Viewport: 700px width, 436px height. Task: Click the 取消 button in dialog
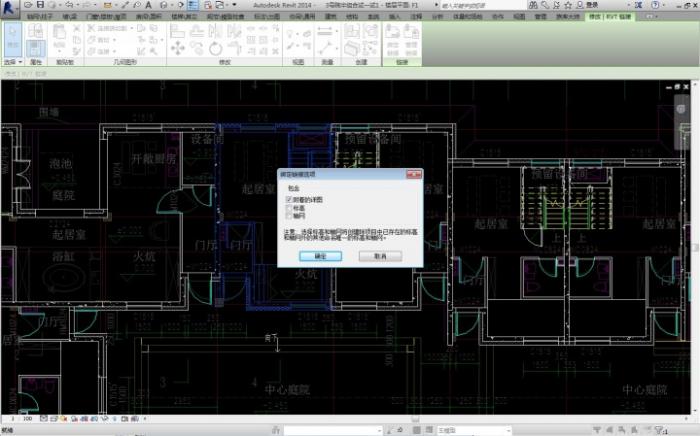pyautogui.click(x=380, y=256)
